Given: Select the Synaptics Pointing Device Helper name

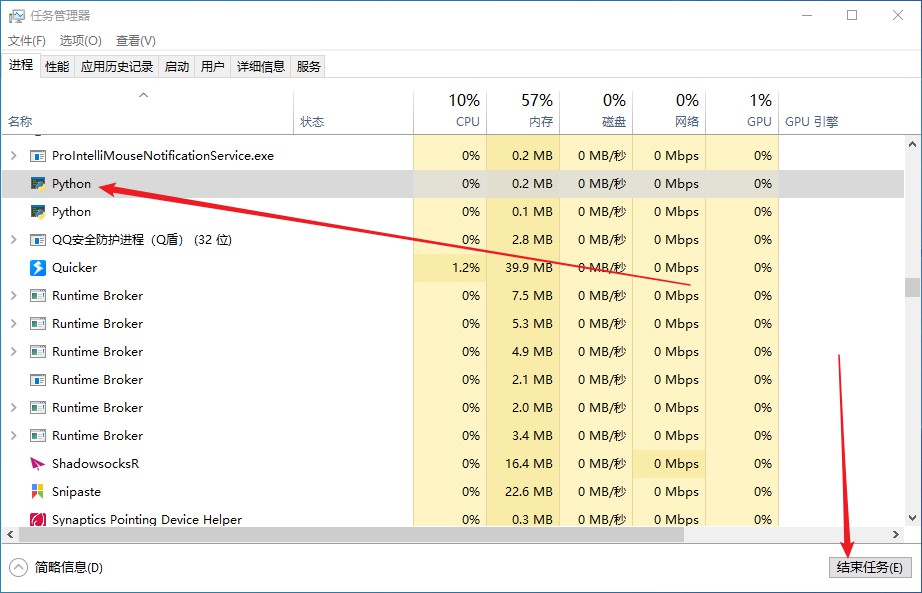Looking at the screenshot, I should (x=147, y=519).
